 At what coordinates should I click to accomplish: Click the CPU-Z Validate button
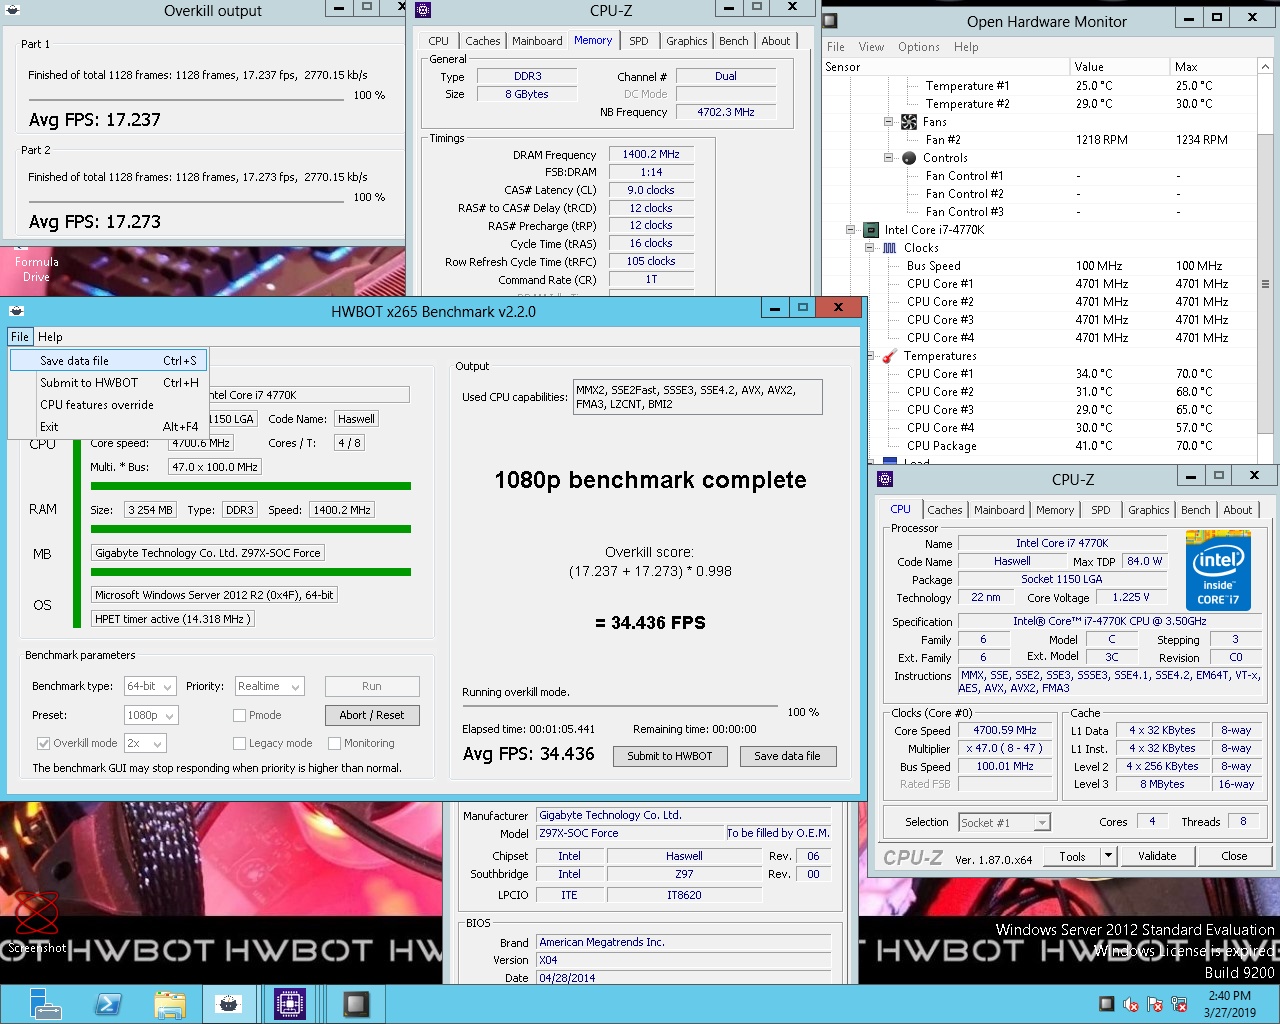click(1156, 856)
